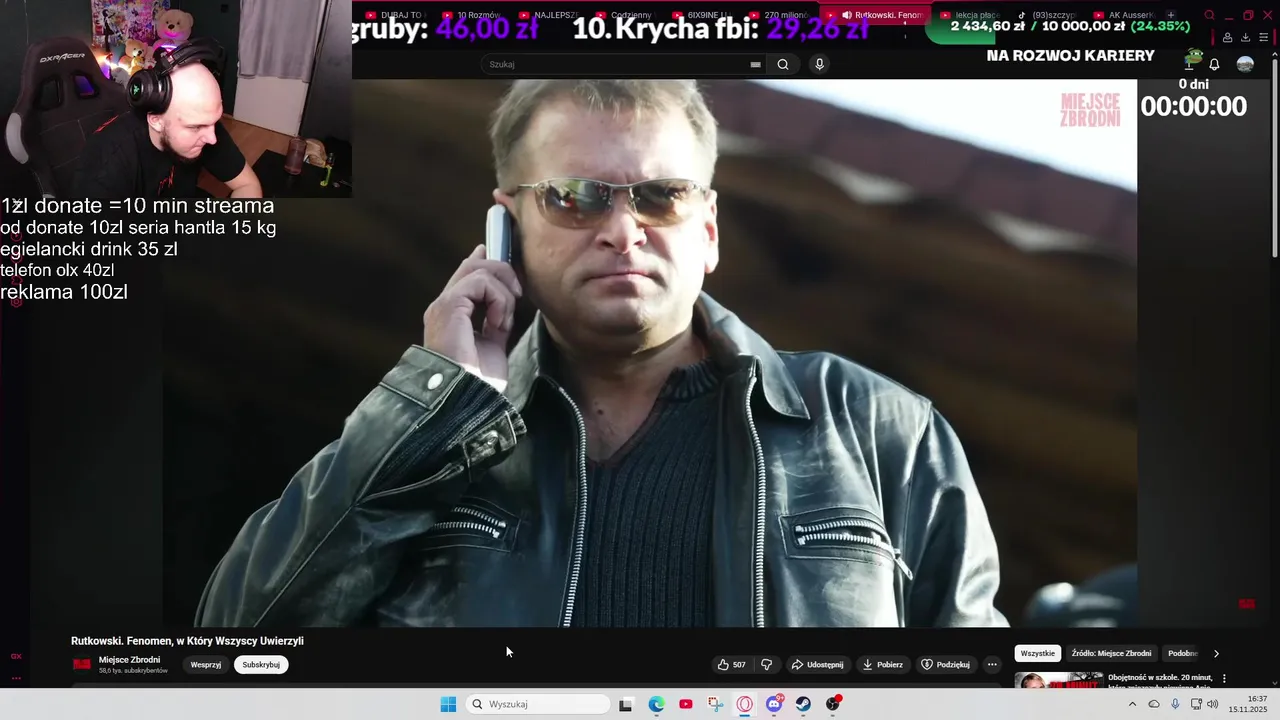
Task: Click the display/network tray icon
Action: tap(1195, 704)
